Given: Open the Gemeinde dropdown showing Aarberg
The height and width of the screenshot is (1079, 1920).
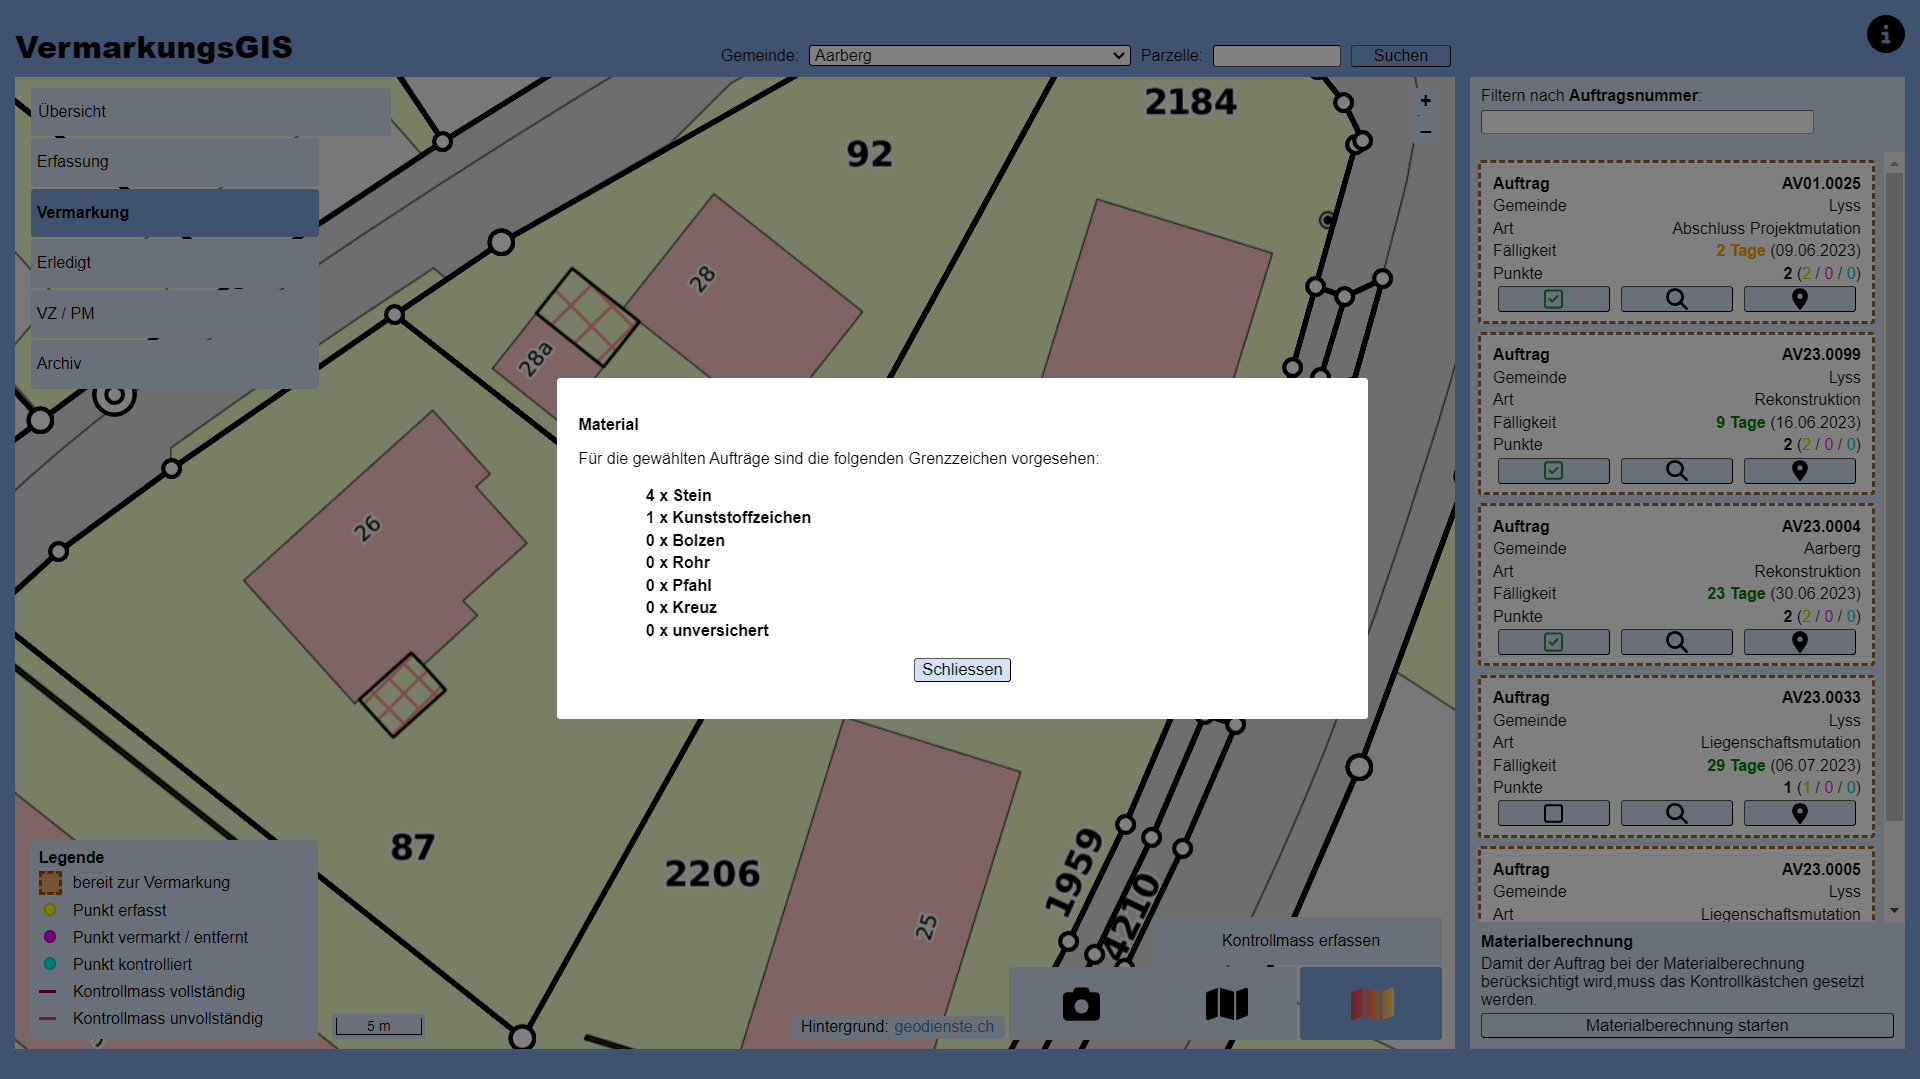Looking at the screenshot, I should pyautogui.click(x=968, y=55).
